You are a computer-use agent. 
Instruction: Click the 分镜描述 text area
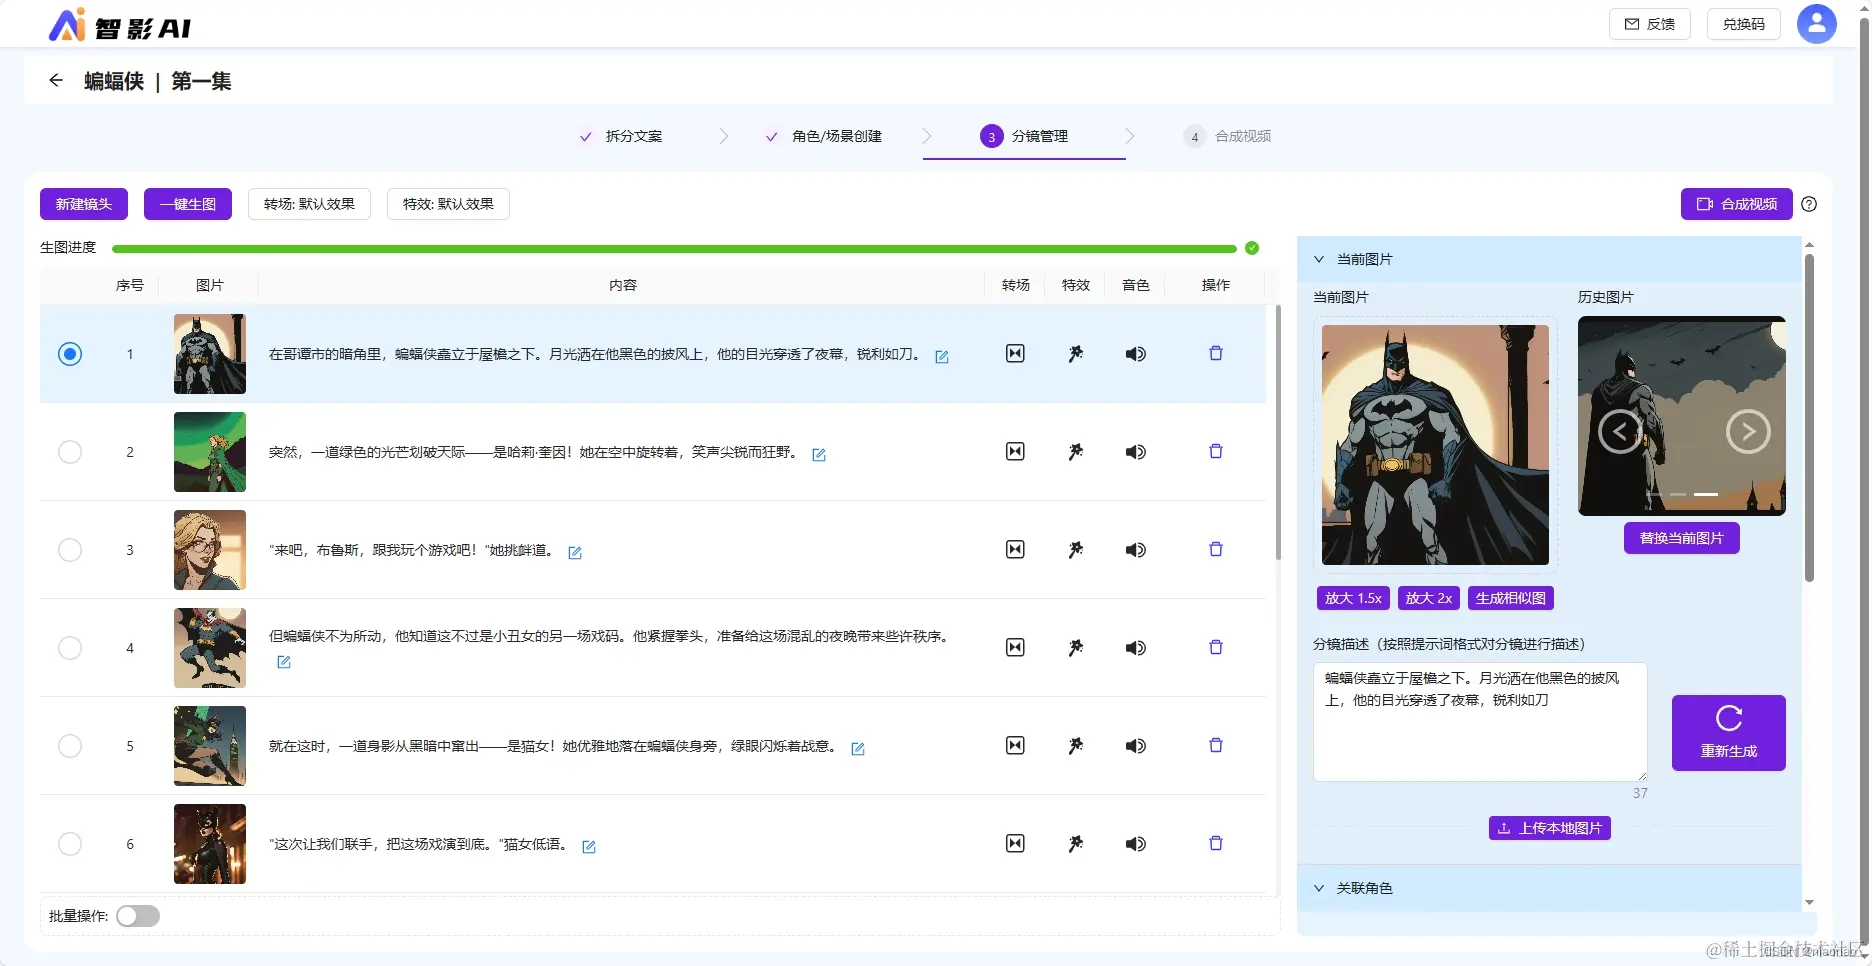1480,722
